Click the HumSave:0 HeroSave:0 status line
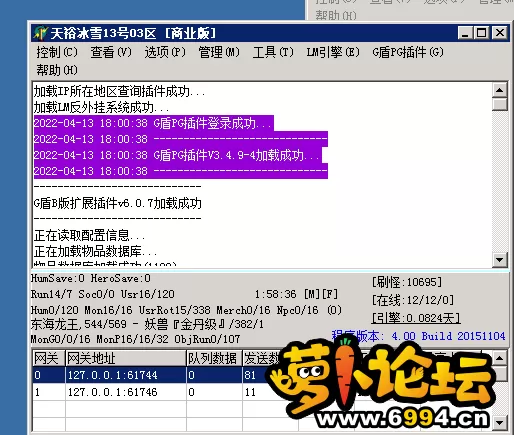514x435 pixels. [91, 278]
